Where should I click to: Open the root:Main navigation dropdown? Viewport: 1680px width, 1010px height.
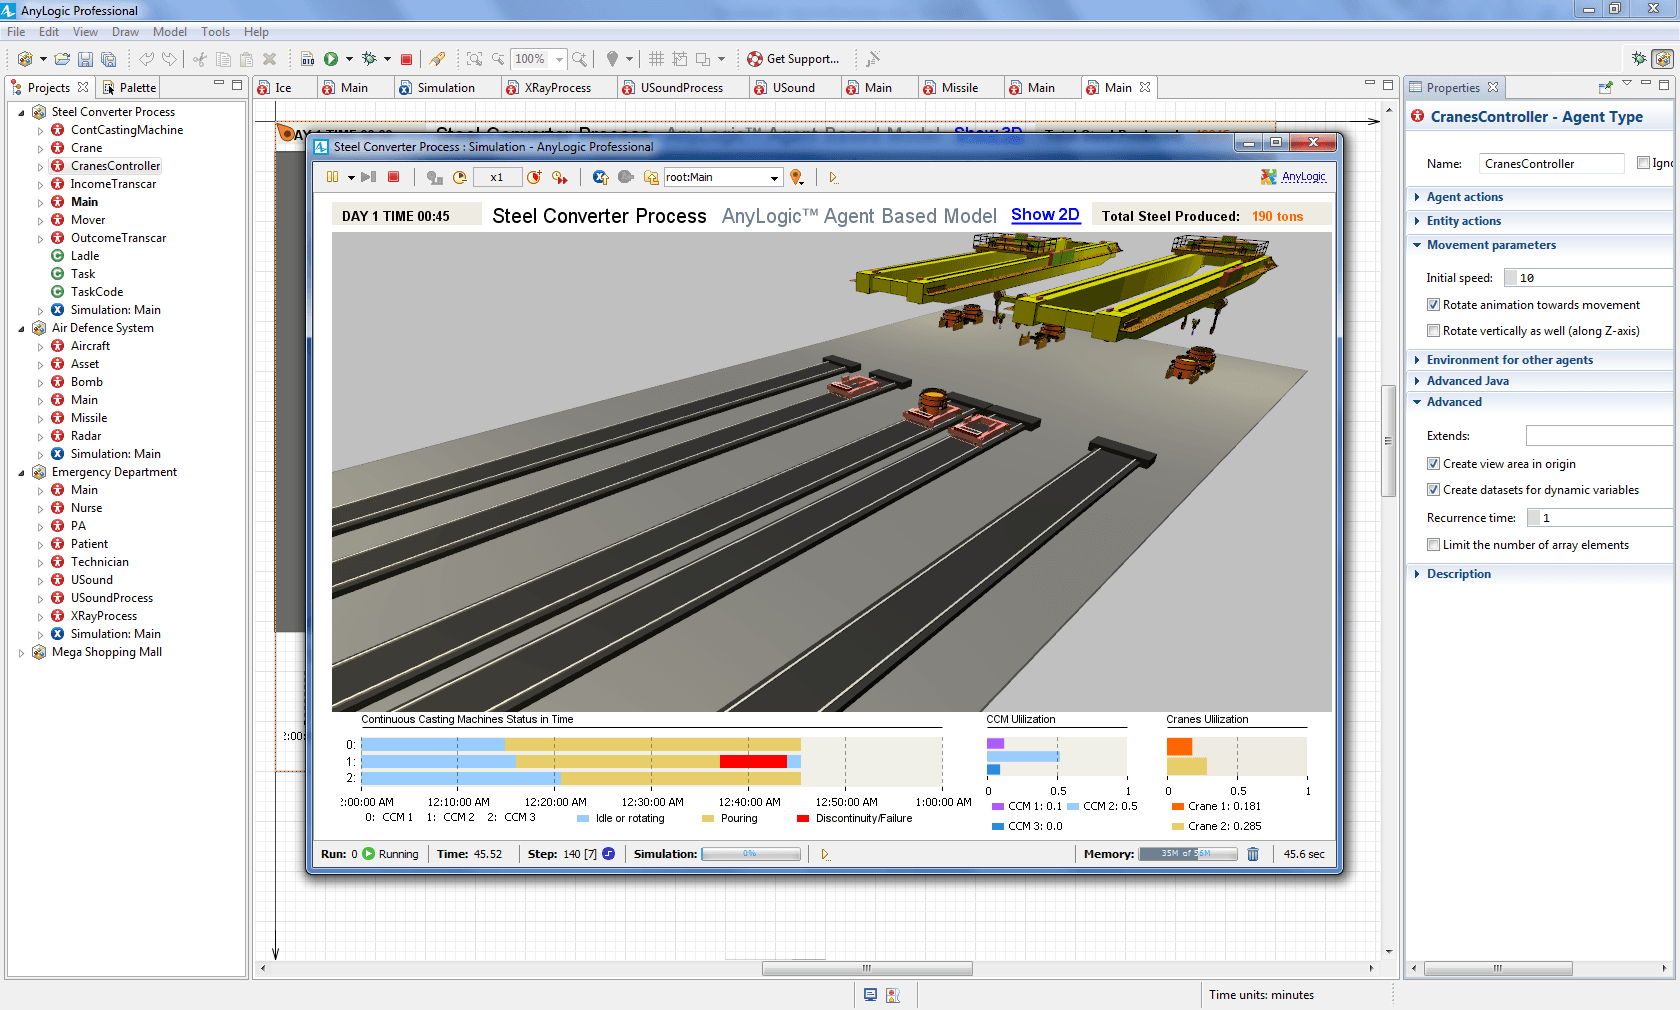775,178
